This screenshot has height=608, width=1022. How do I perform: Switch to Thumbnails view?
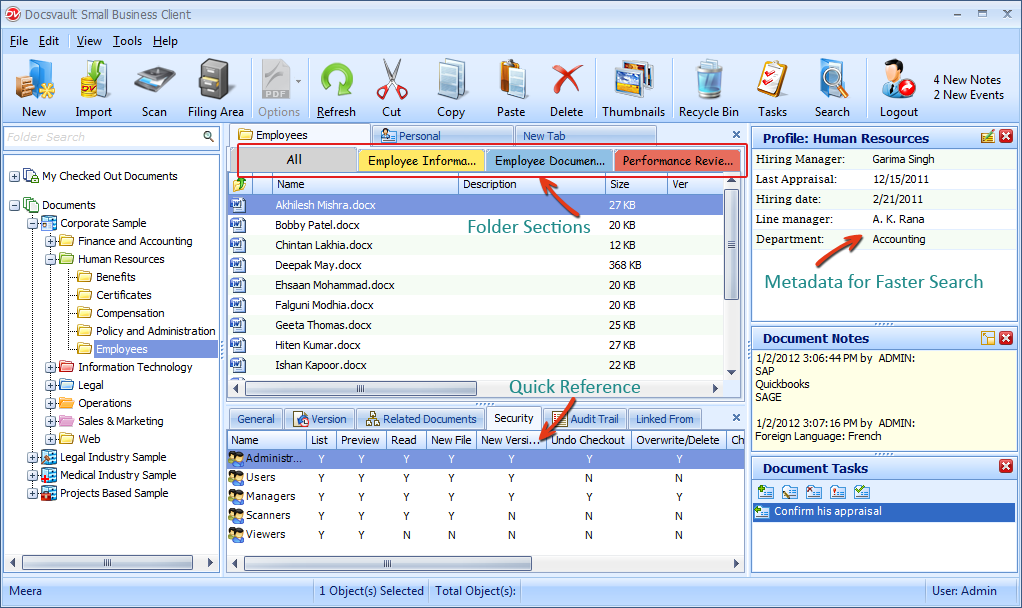point(634,88)
